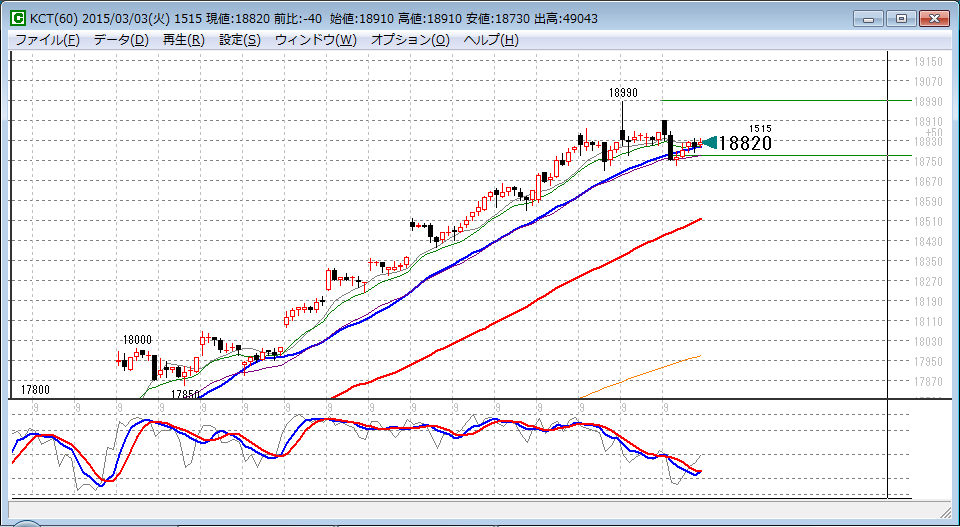960x527 pixels.
Task: Click the 18000 price annotation on chart
Action: click(x=137, y=340)
